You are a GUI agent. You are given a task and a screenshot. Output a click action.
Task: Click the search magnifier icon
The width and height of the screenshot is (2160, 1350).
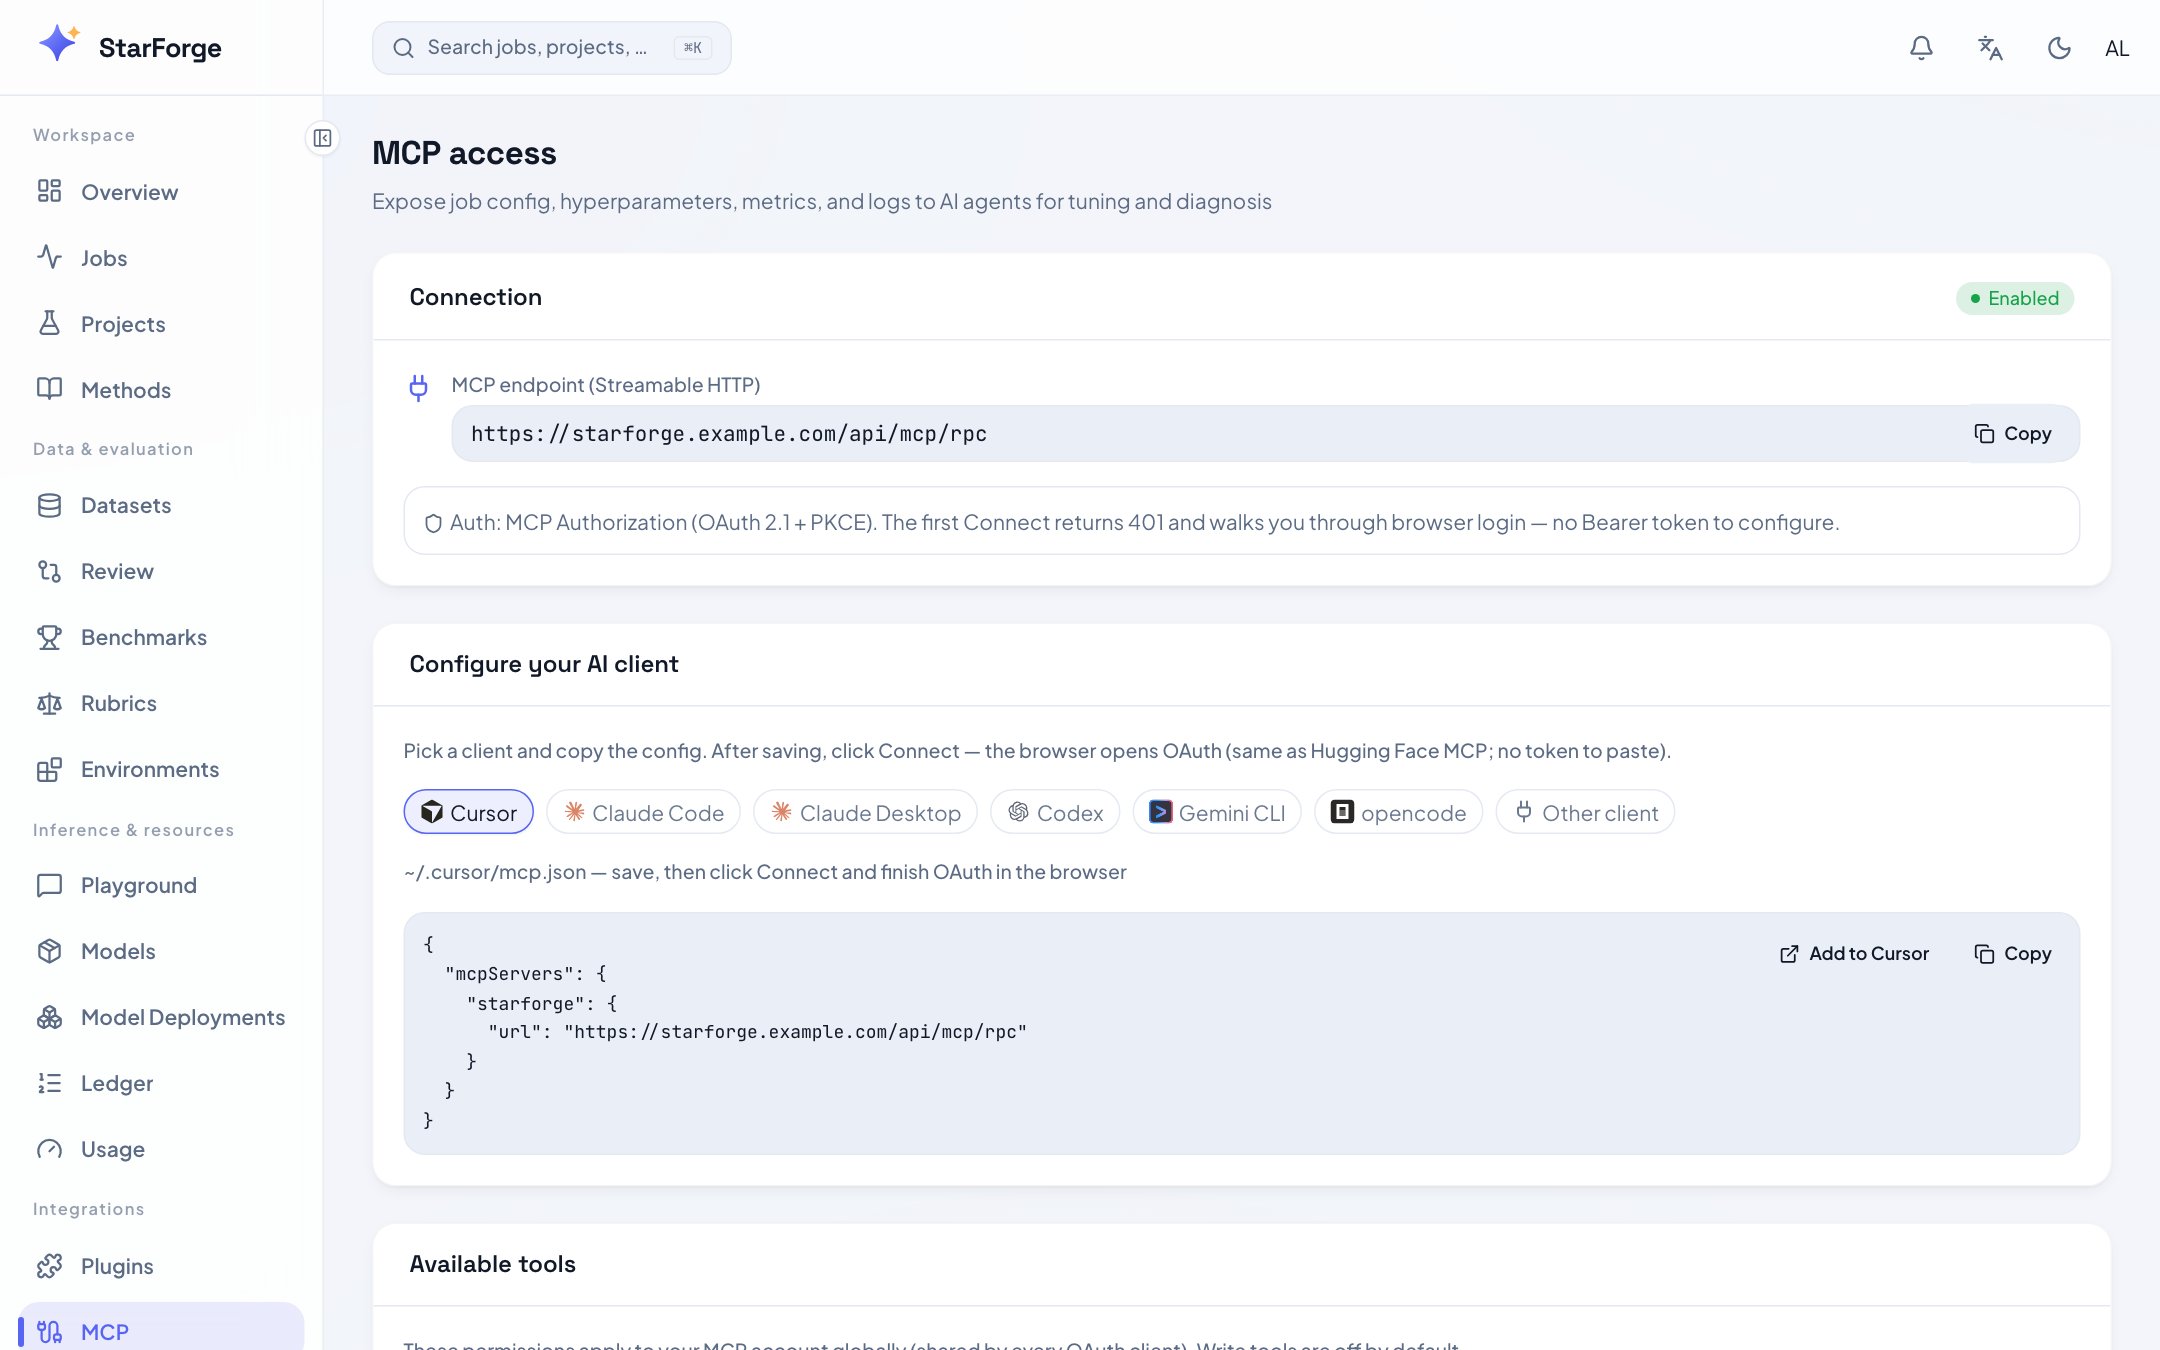(x=403, y=48)
